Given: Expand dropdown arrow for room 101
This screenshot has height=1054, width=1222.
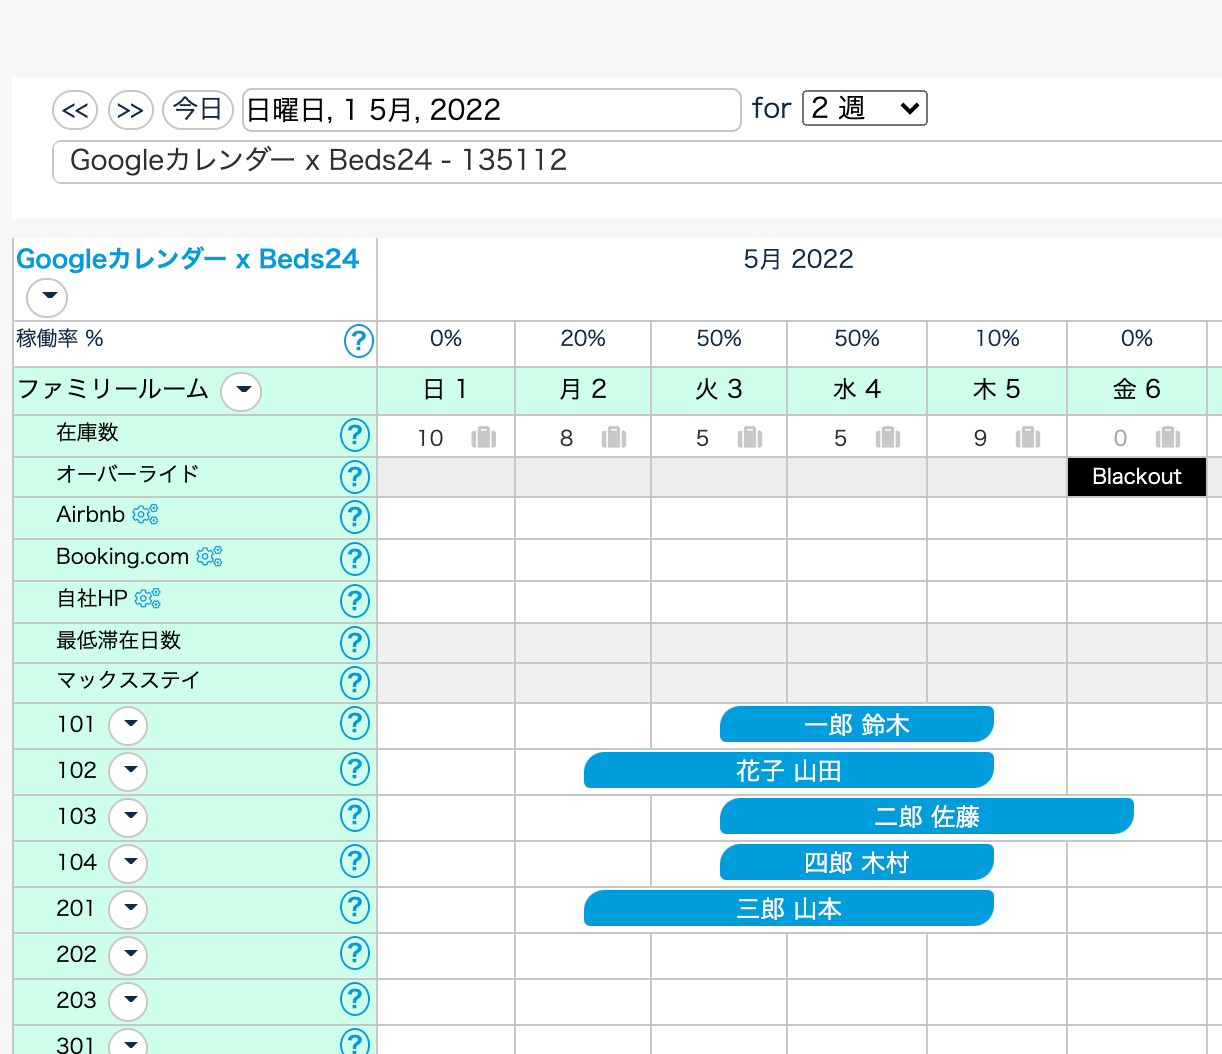Looking at the screenshot, I should (x=128, y=726).
